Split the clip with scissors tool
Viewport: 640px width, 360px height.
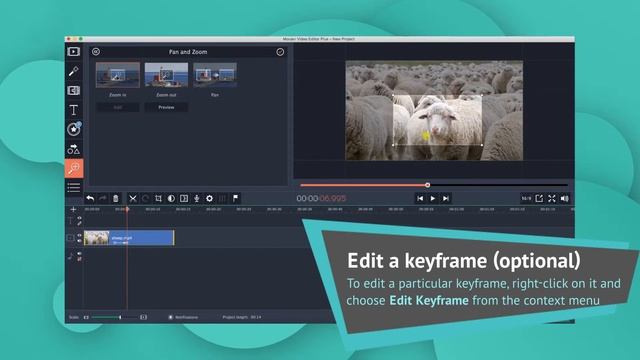pos(133,198)
